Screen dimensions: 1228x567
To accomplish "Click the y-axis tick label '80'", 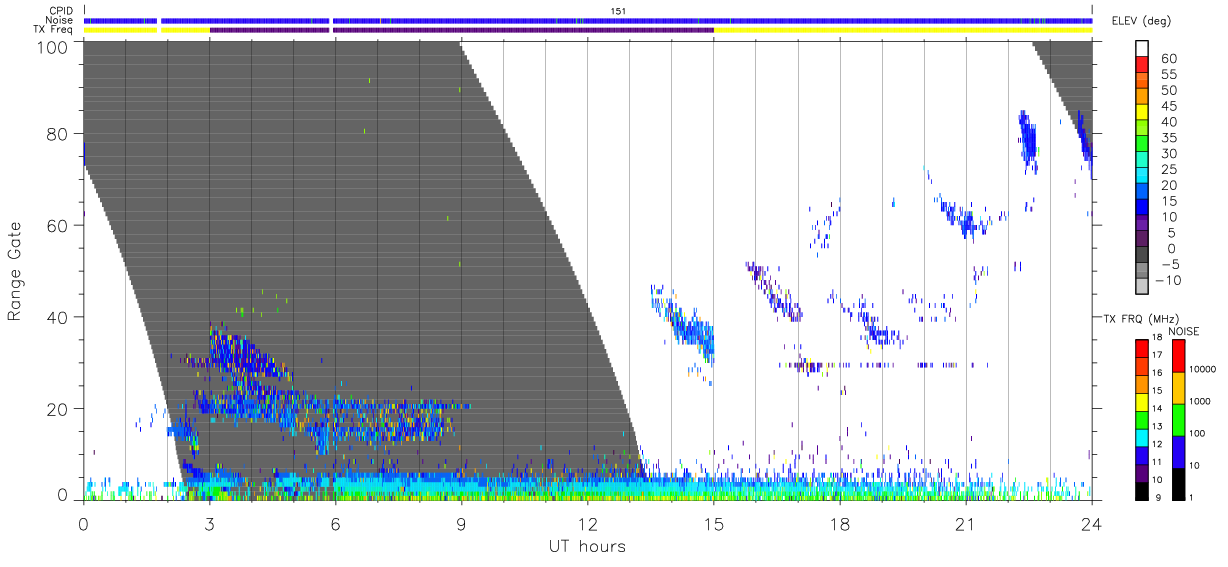I will 58,135.
